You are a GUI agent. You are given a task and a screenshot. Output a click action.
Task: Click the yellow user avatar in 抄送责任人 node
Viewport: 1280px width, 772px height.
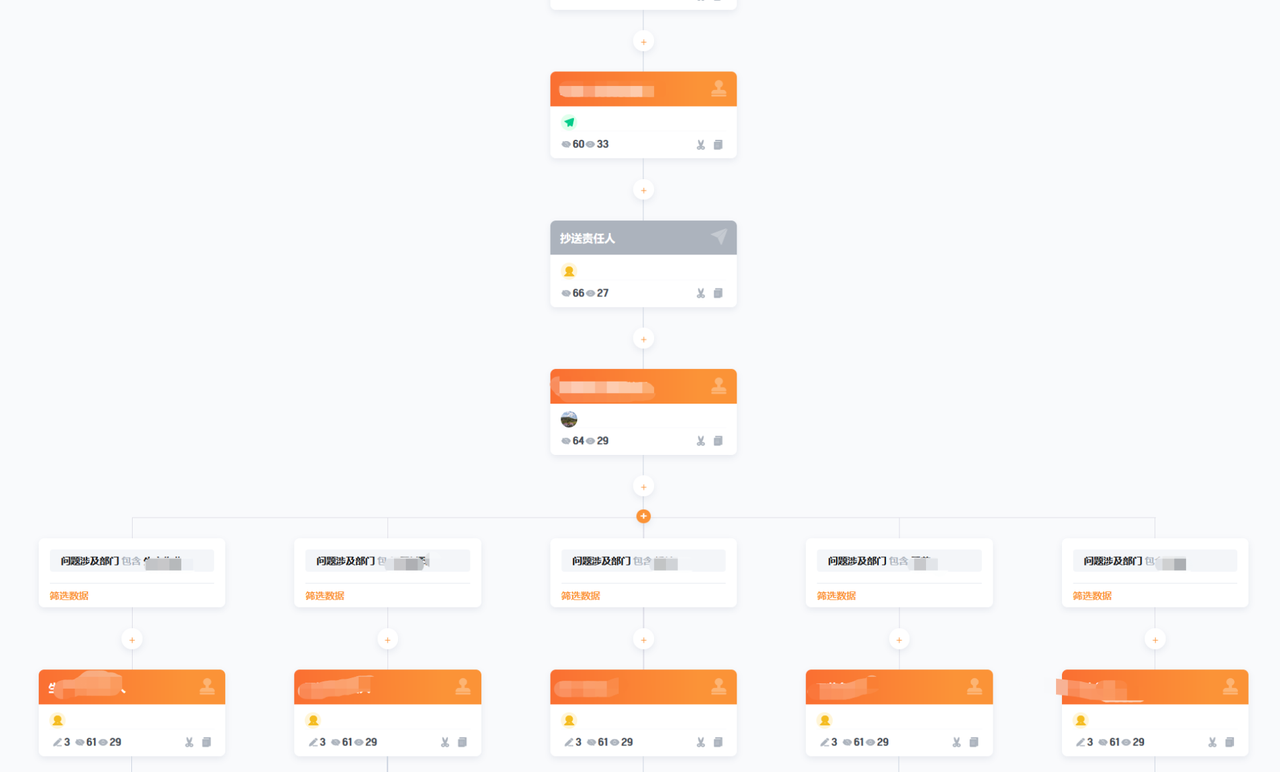coord(569,271)
